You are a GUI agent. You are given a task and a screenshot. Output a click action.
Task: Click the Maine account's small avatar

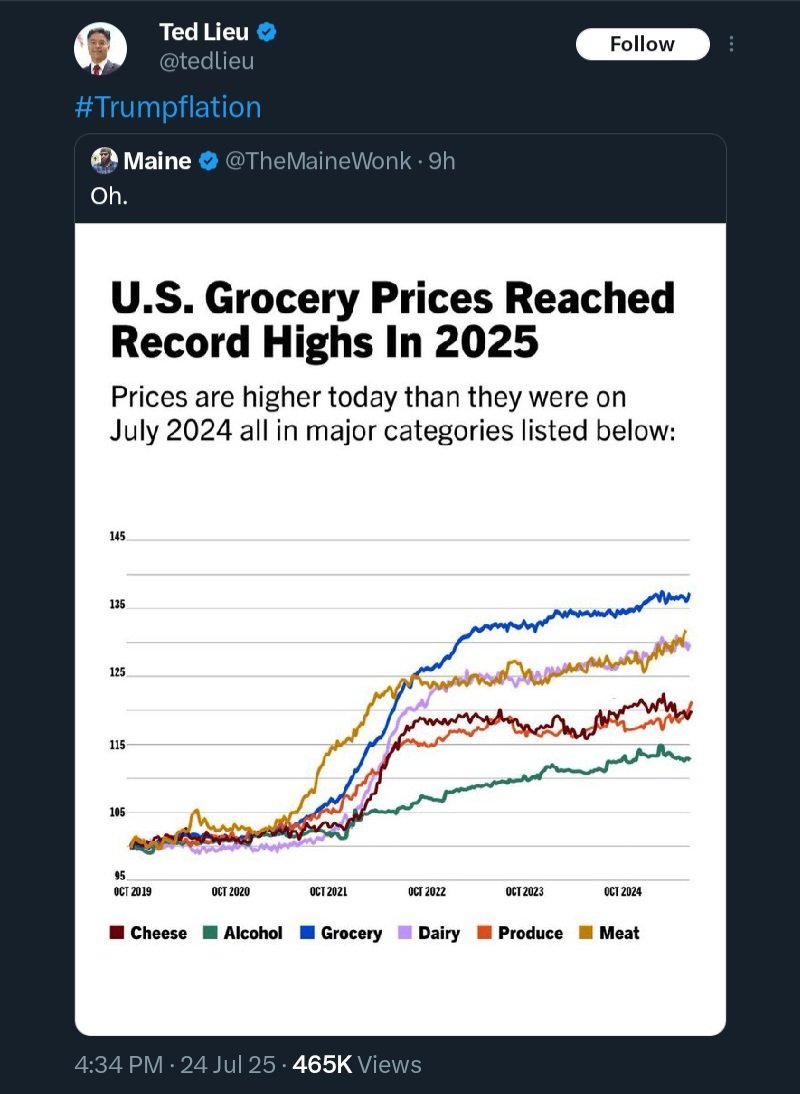pyautogui.click(x=104, y=160)
